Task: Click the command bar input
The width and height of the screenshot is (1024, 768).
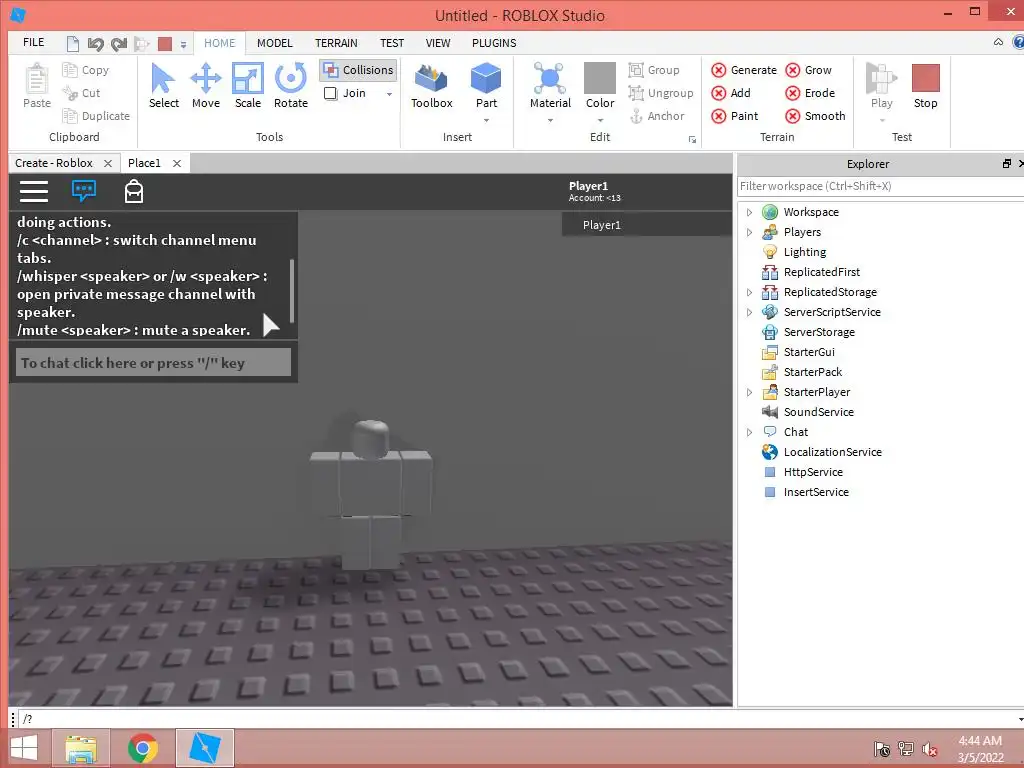Action: click(519, 719)
